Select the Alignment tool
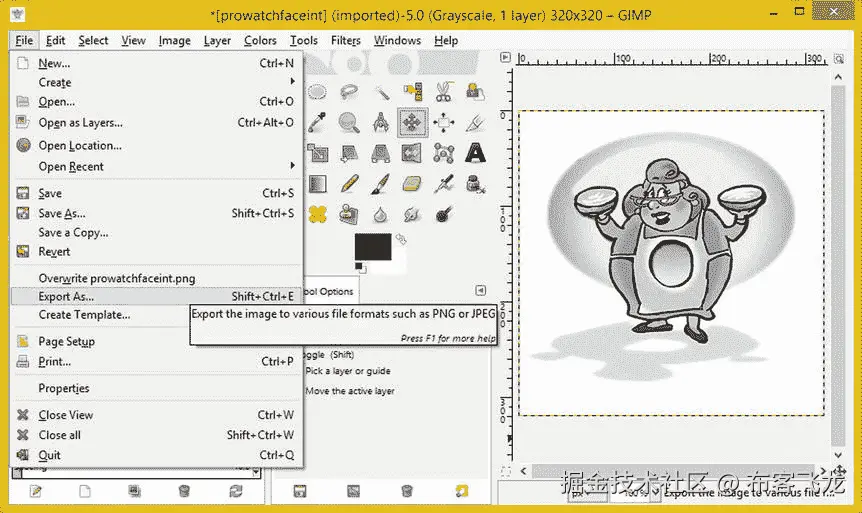 pos(444,122)
